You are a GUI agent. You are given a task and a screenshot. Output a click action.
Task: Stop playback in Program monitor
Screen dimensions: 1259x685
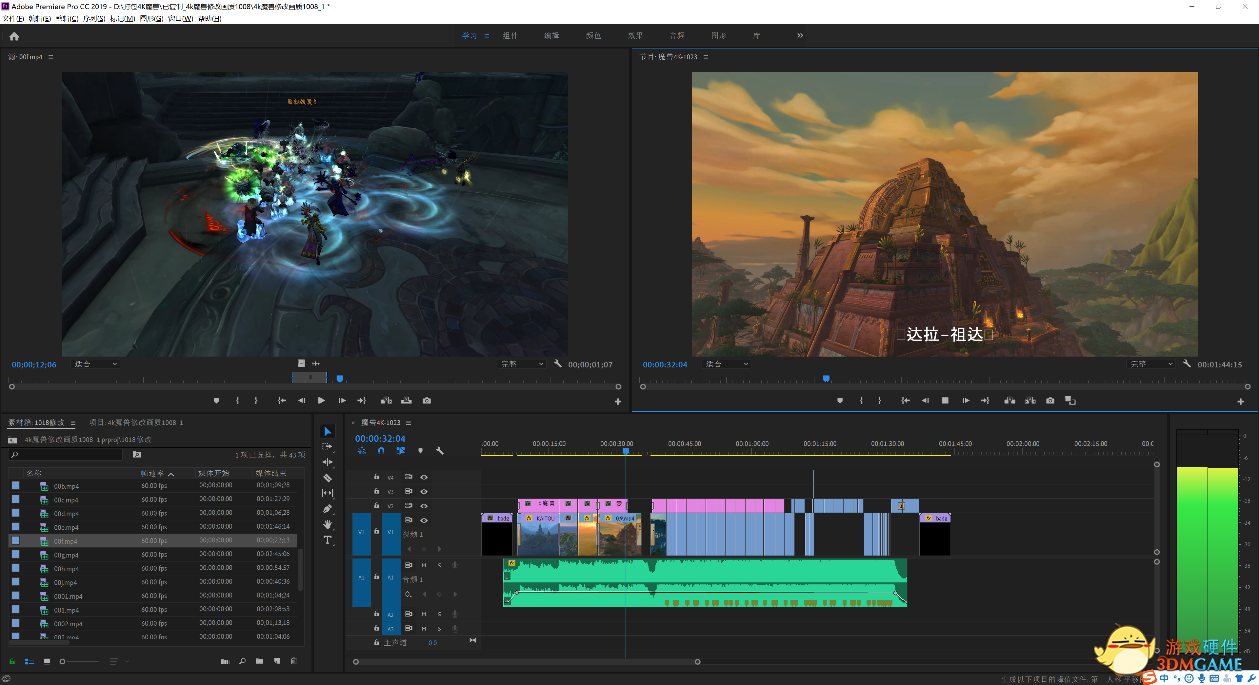[945, 400]
